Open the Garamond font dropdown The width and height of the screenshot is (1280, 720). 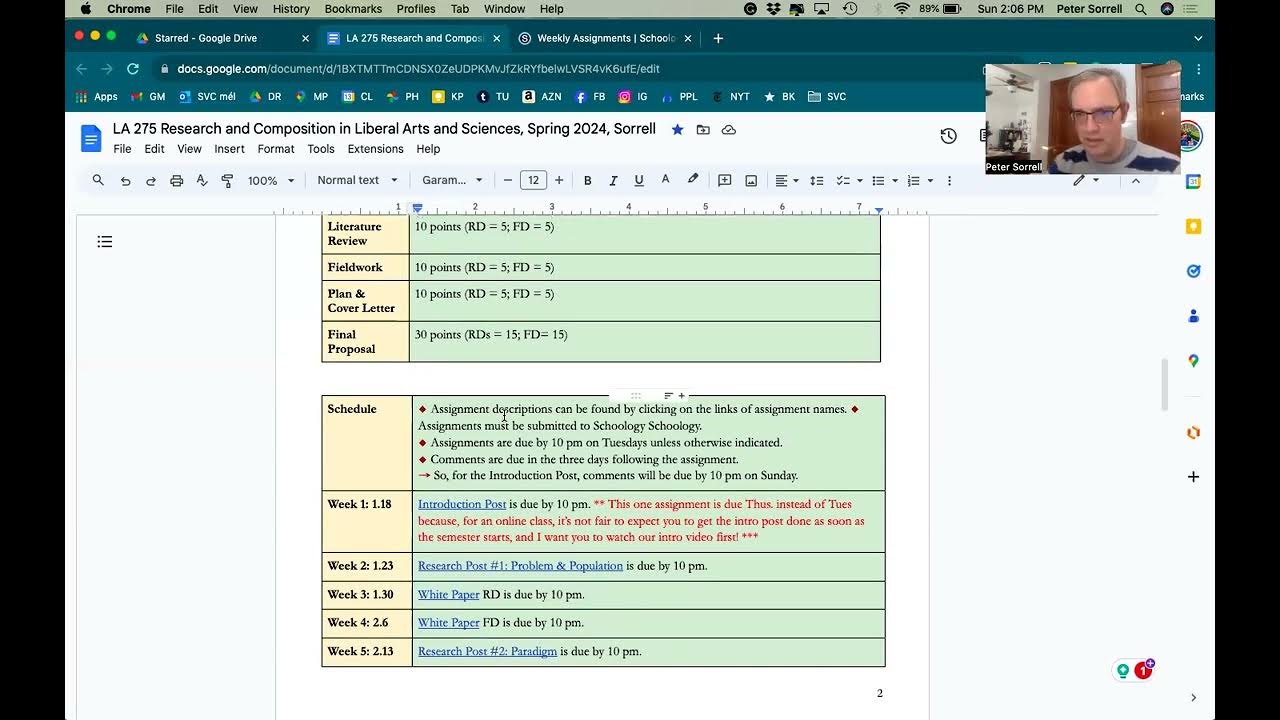tap(452, 181)
